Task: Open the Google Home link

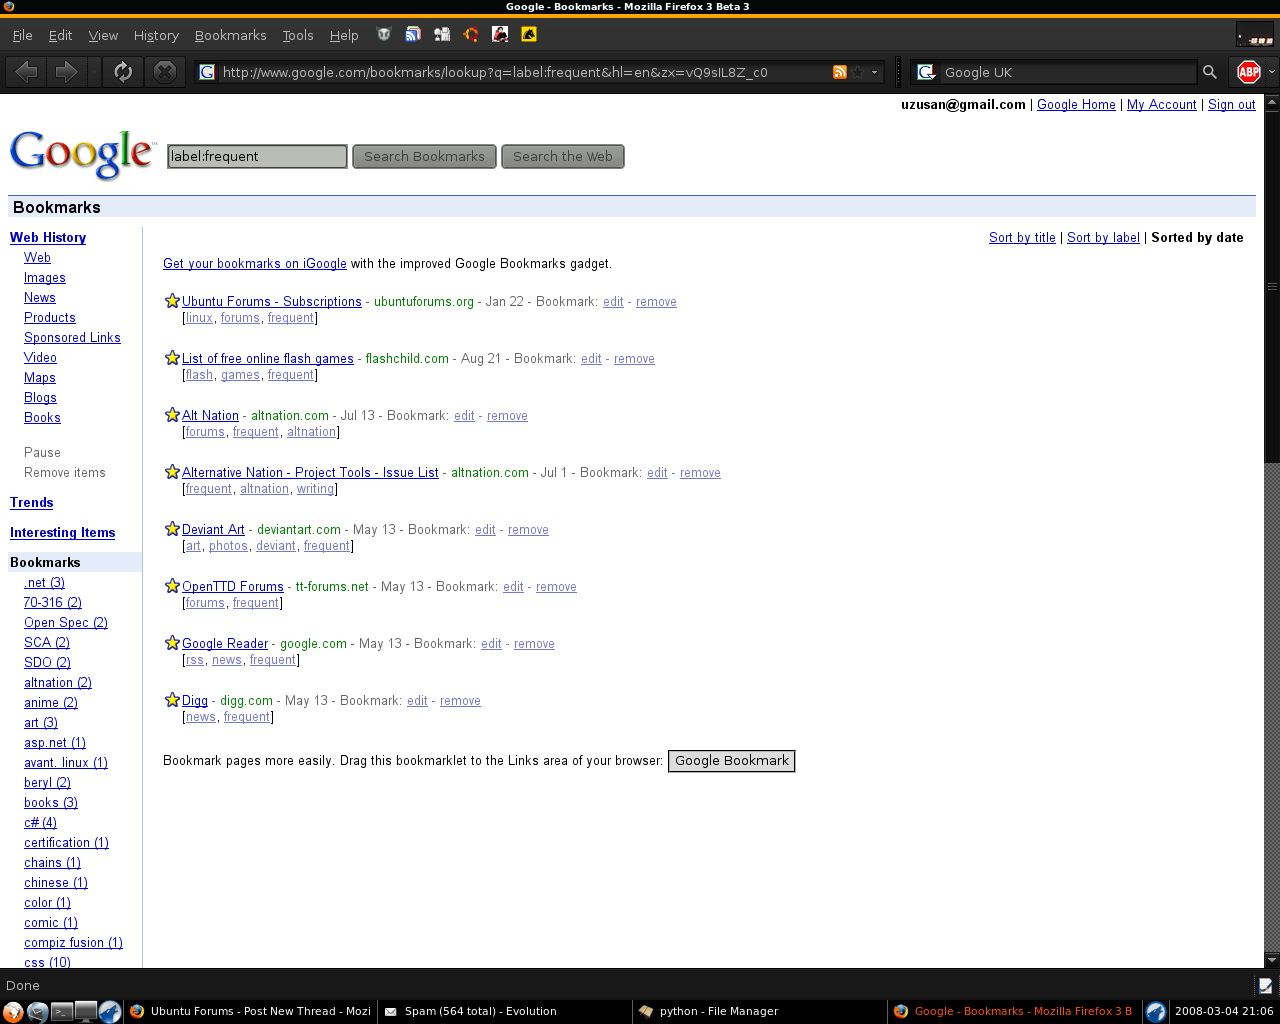Action: tap(1076, 104)
